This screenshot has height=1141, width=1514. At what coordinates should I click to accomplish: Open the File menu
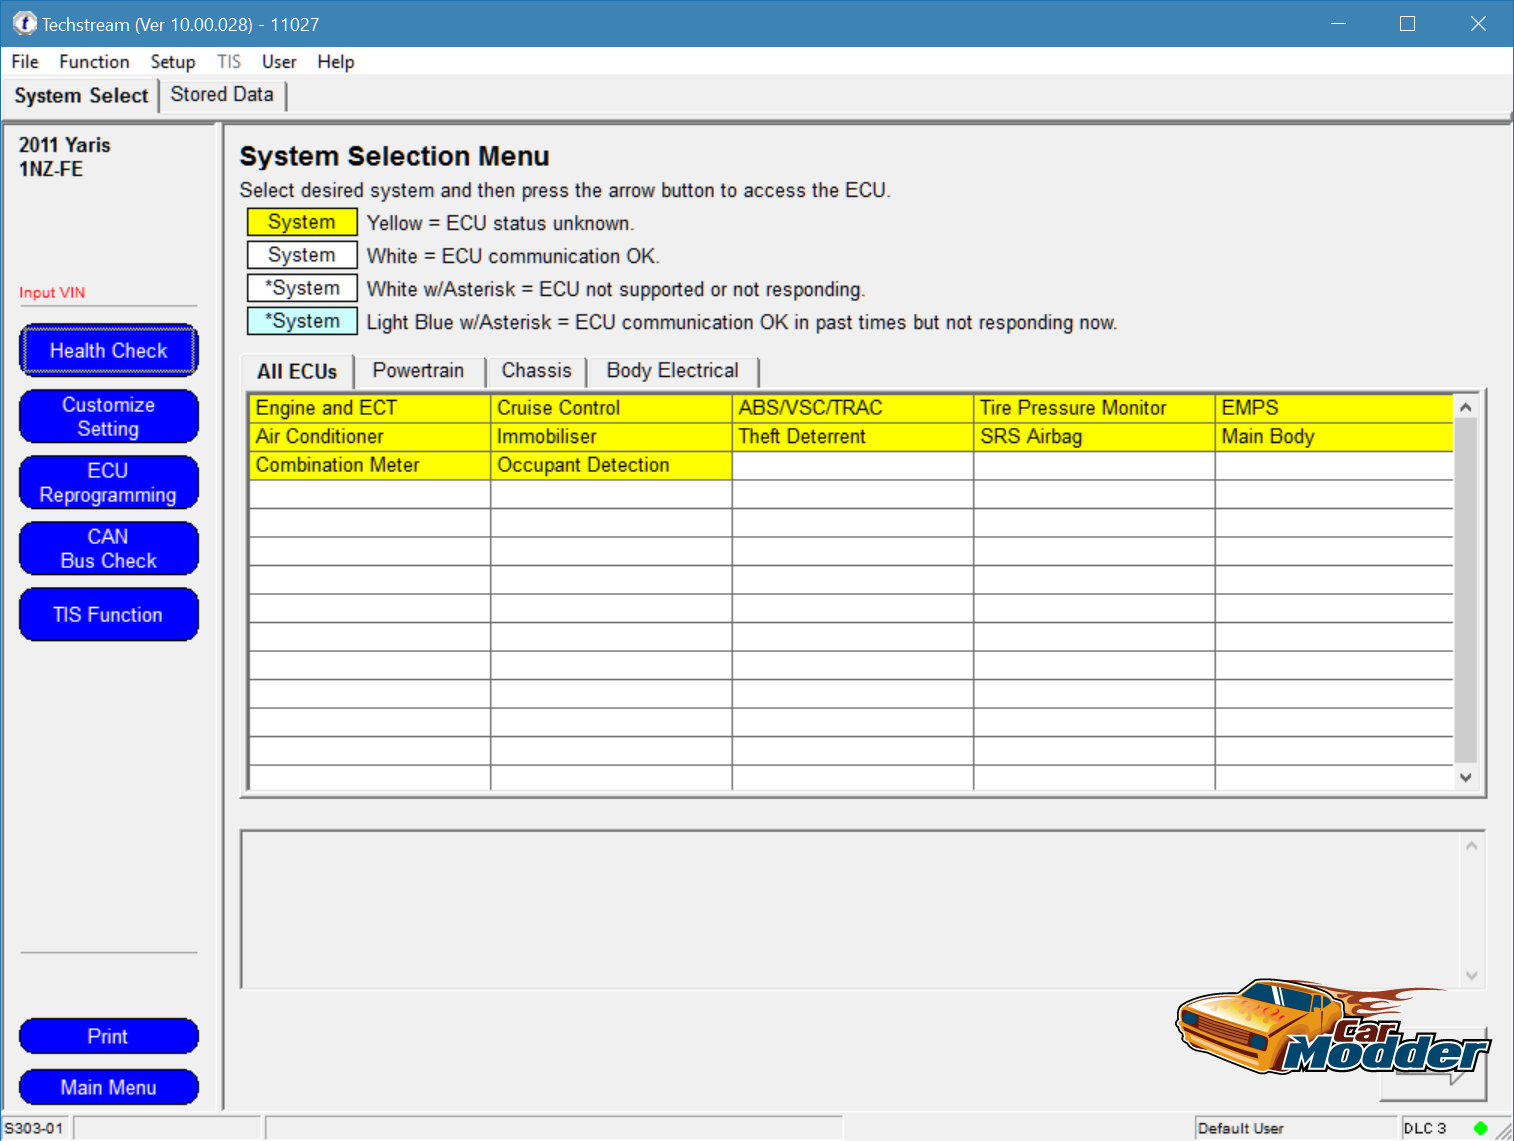click(25, 62)
